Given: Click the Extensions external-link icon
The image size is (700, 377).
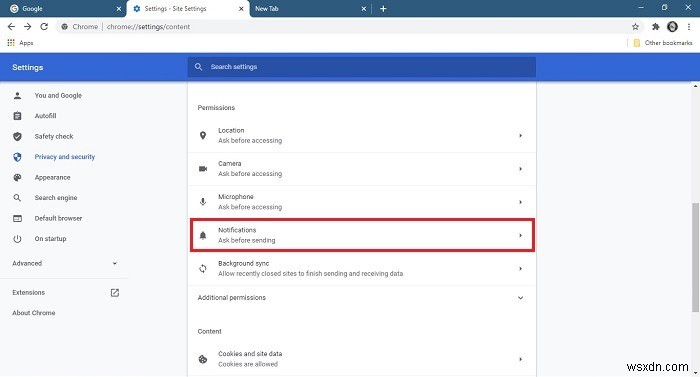Looking at the screenshot, I should tap(115, 293).
